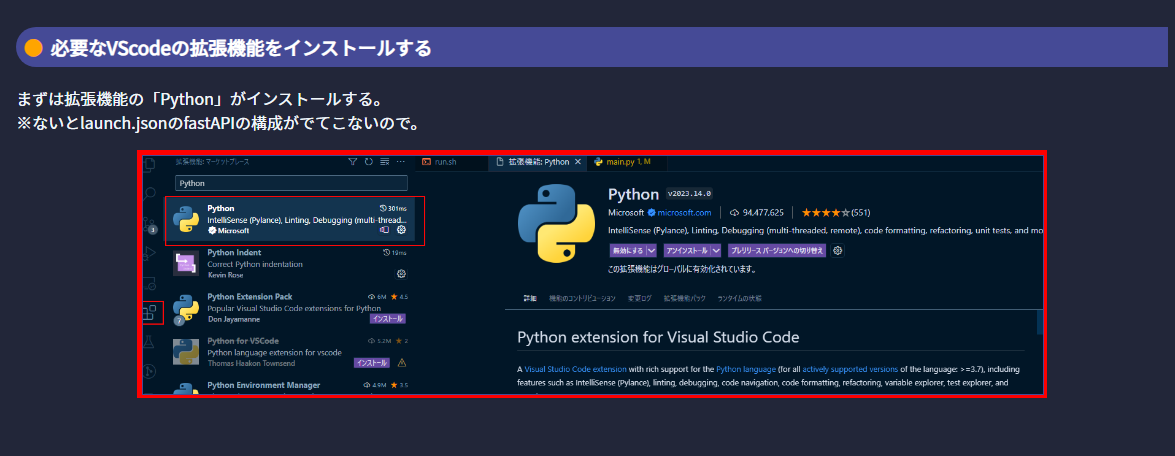
Task: Click the Python Extension Pack logo
Action: tap(186, 308)
